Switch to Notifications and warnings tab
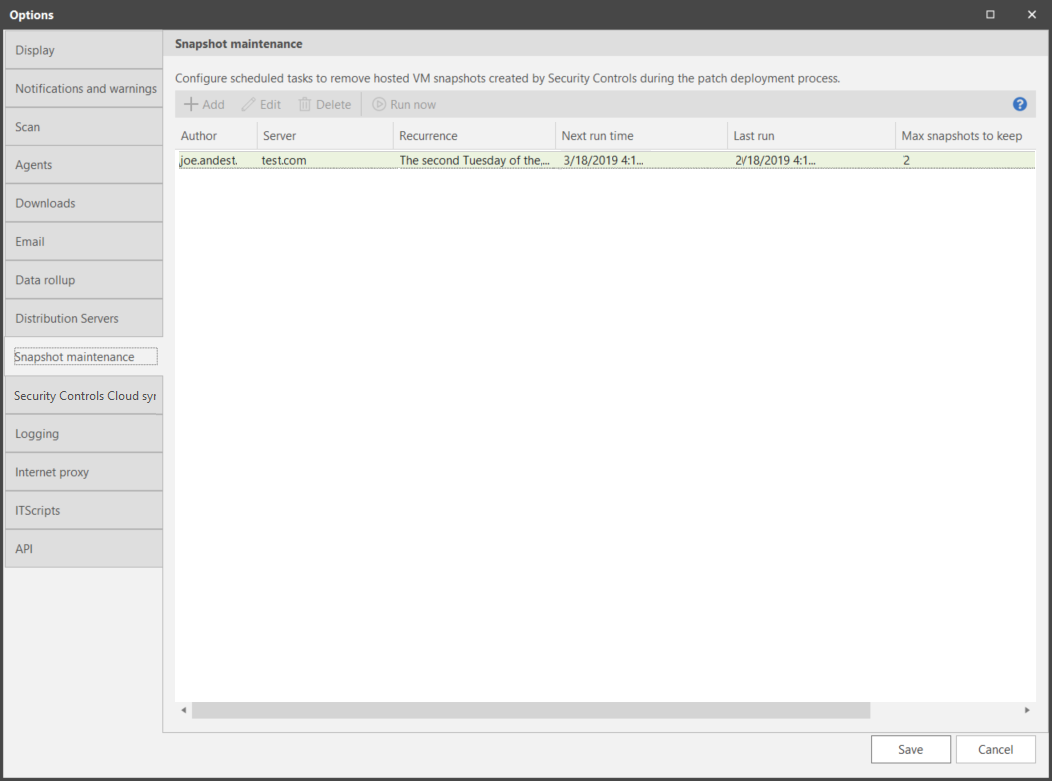This screenshot has width=1052, height=781. 83,89
